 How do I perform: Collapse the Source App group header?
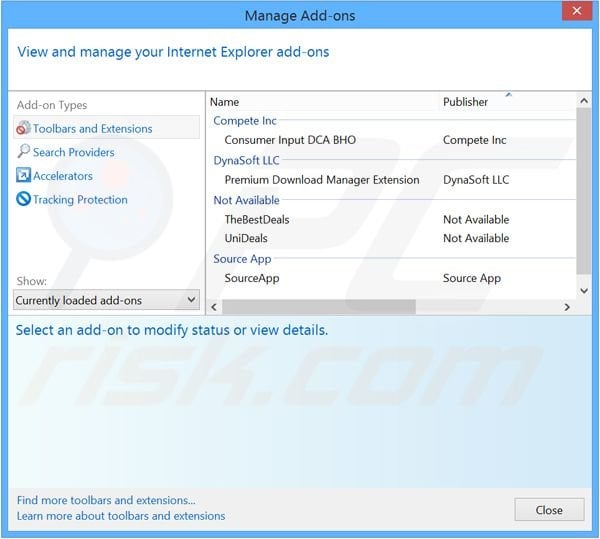coord(242,259)
